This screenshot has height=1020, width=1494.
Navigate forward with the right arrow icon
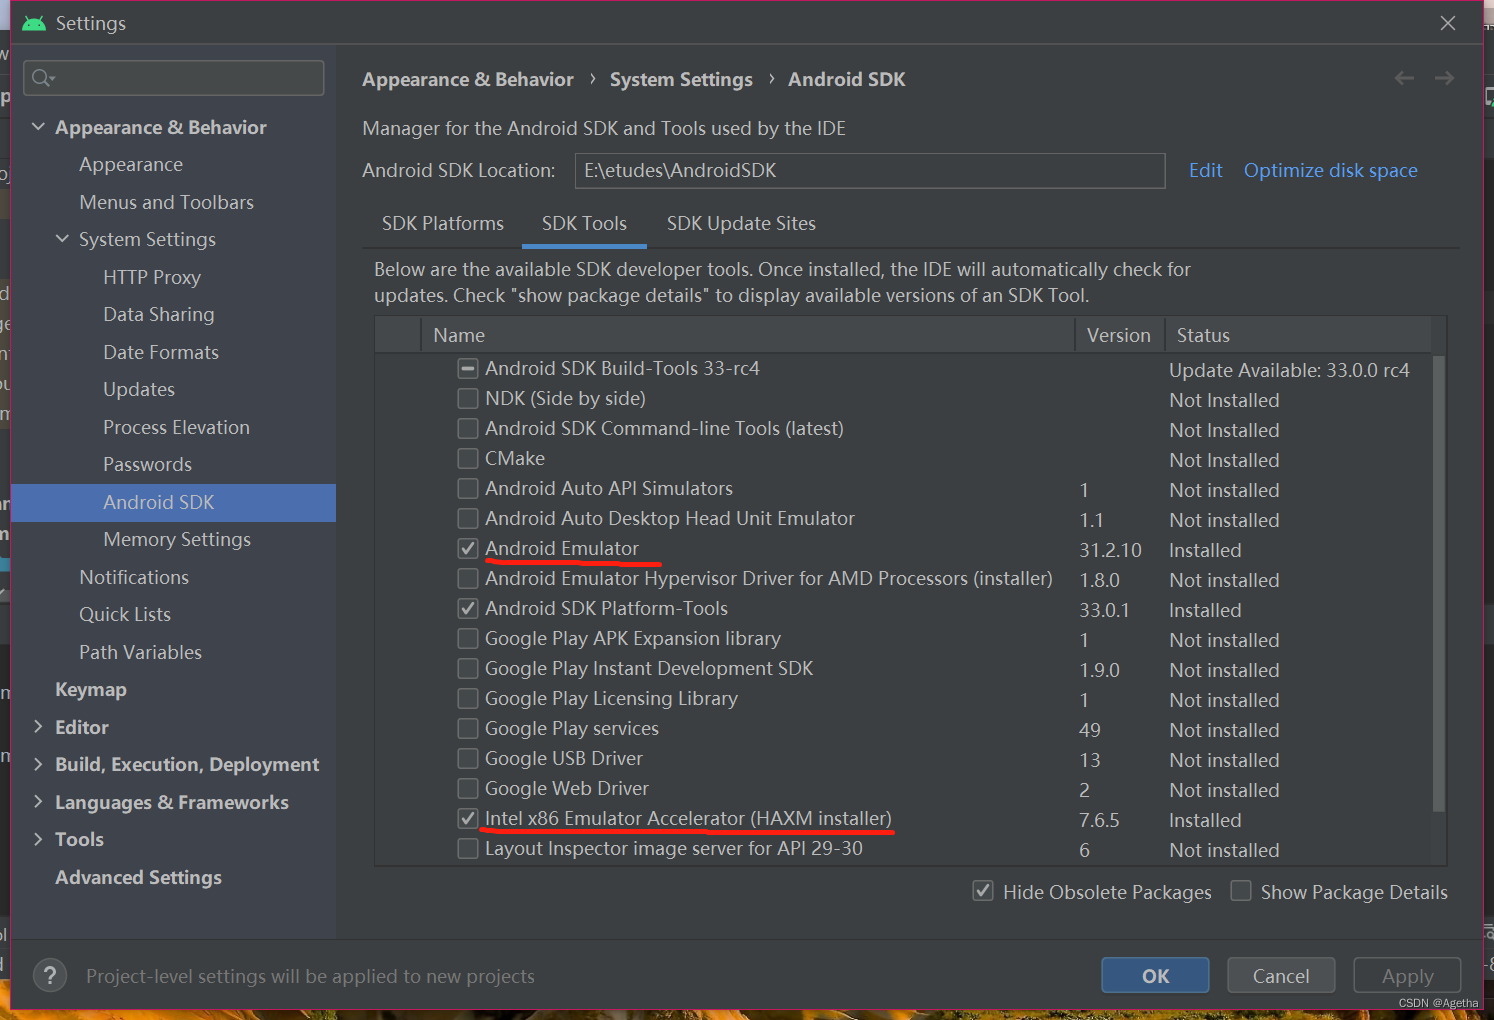point(1444,78)
